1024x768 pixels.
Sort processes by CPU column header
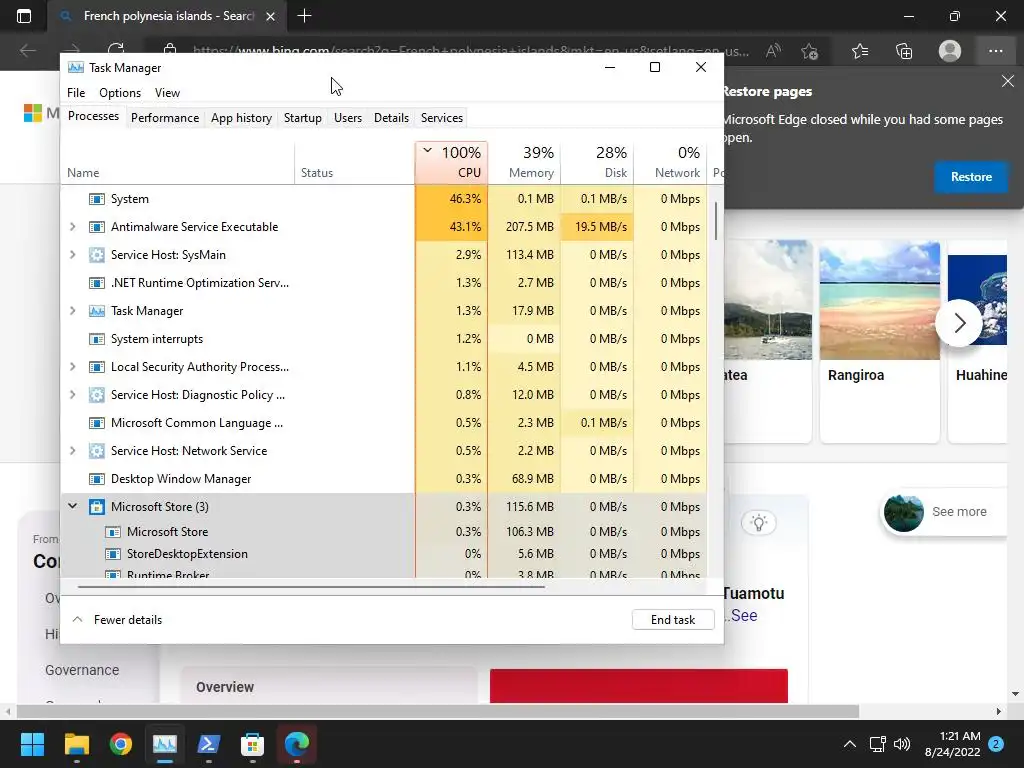[x=451, y=163]
